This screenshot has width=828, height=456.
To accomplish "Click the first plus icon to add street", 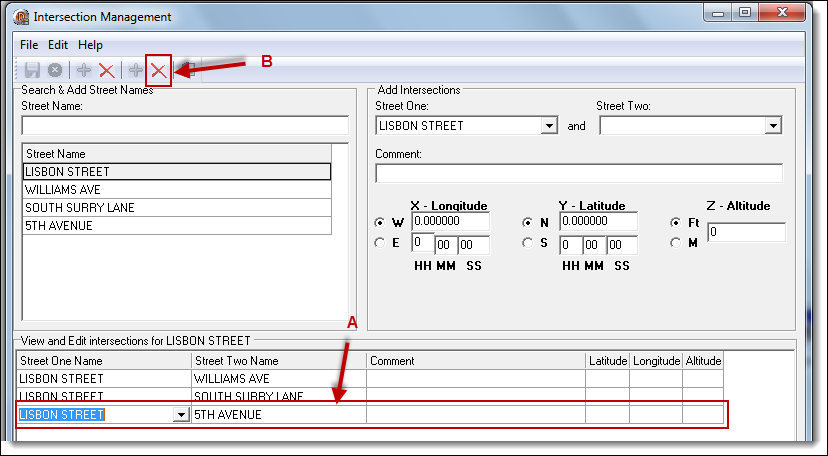I will tap(84, 70).
